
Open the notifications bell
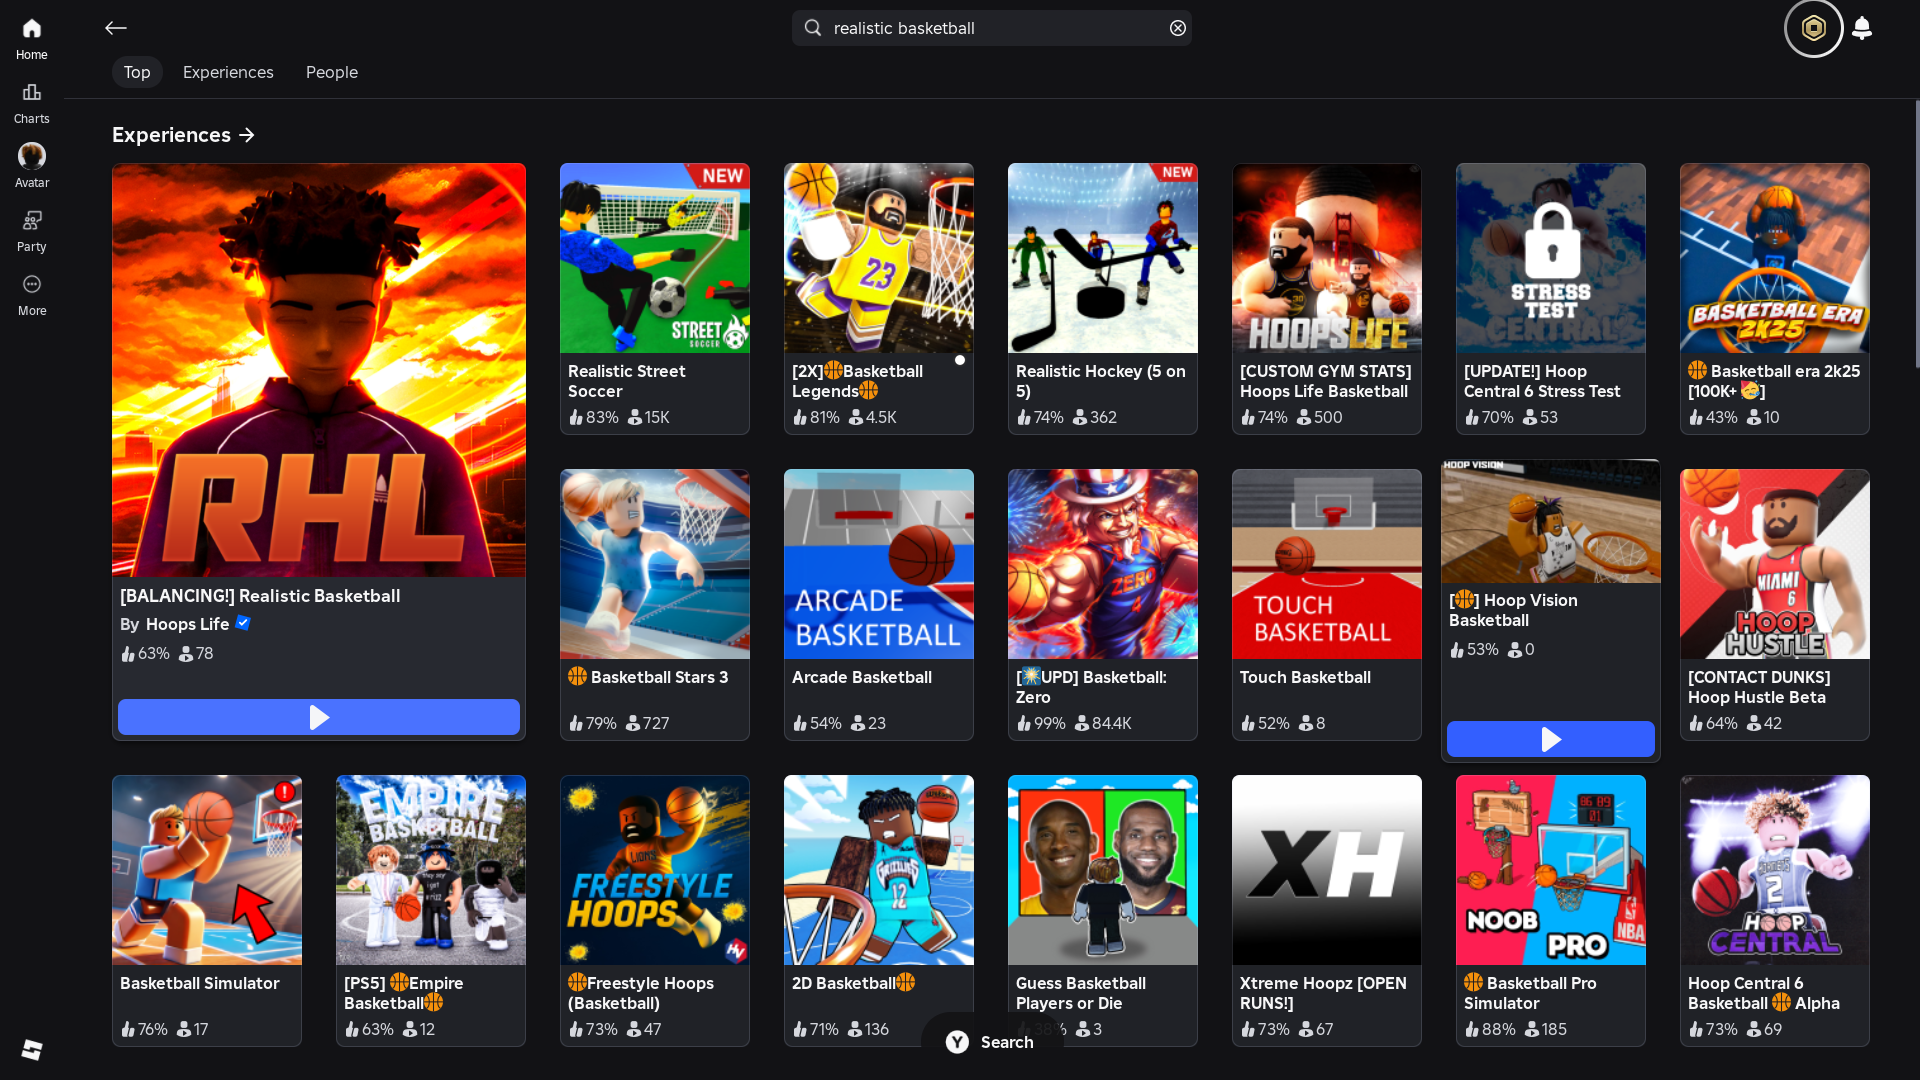[1862, 28]
